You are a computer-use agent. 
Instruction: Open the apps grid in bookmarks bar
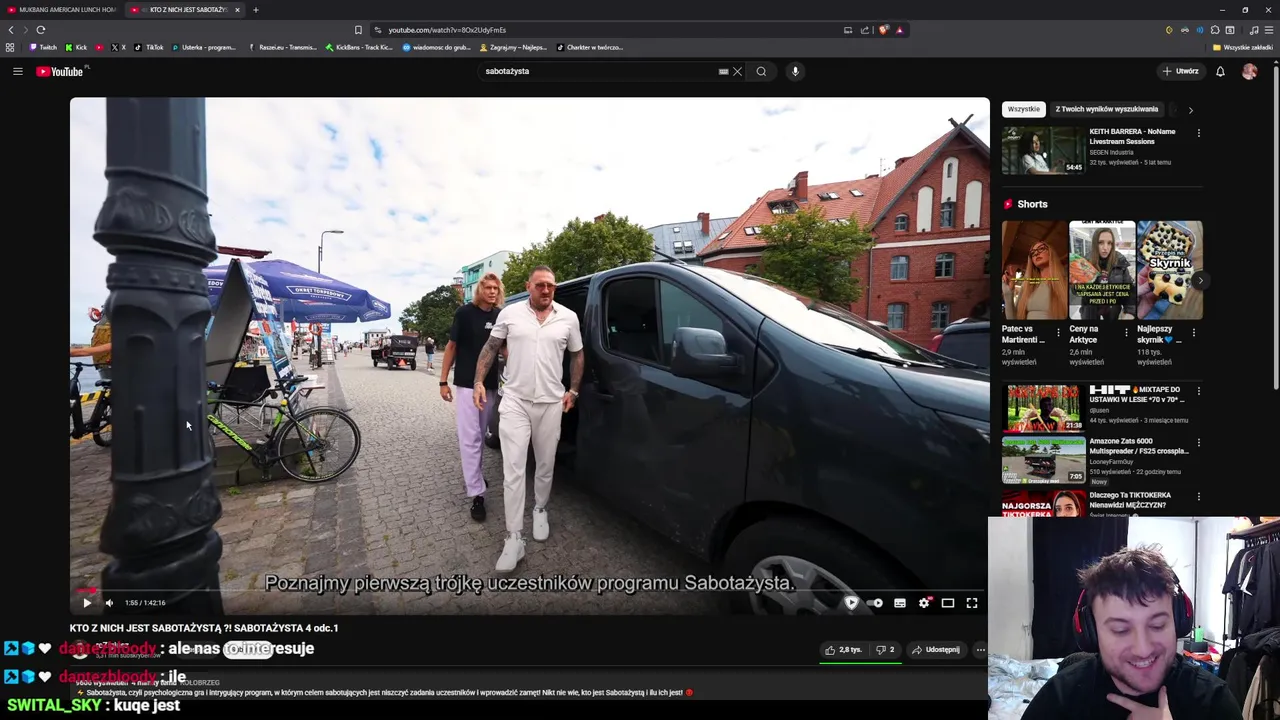pos(10,47)
